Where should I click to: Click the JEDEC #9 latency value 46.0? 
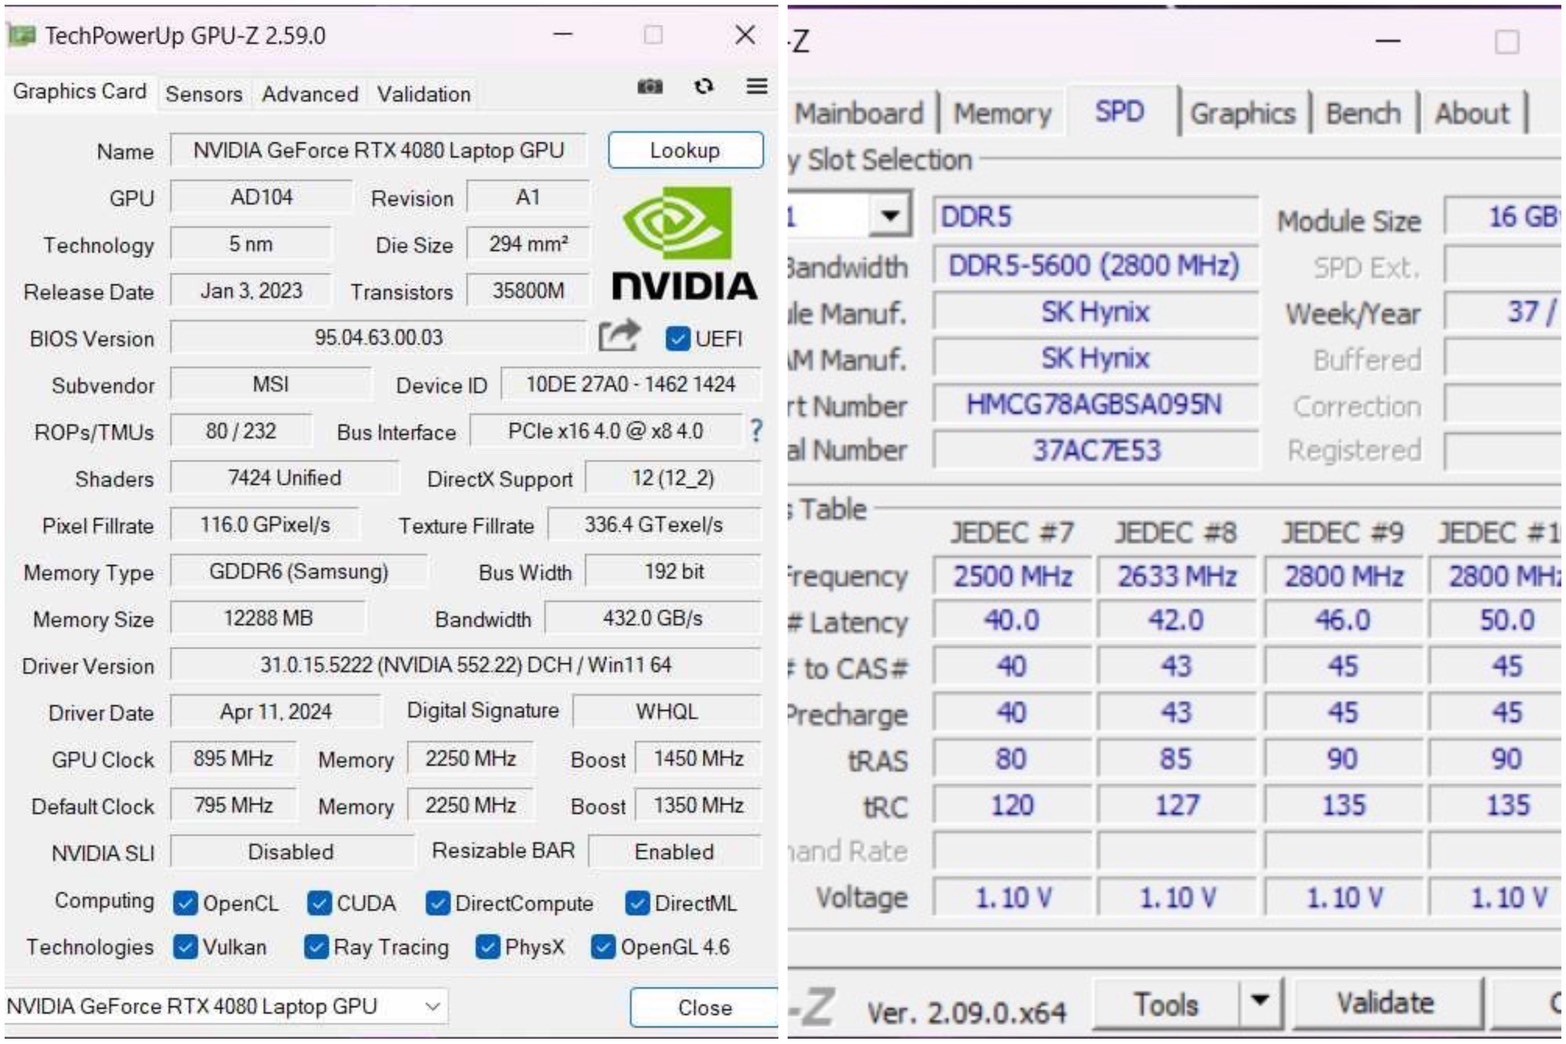tap(1343, 620)
